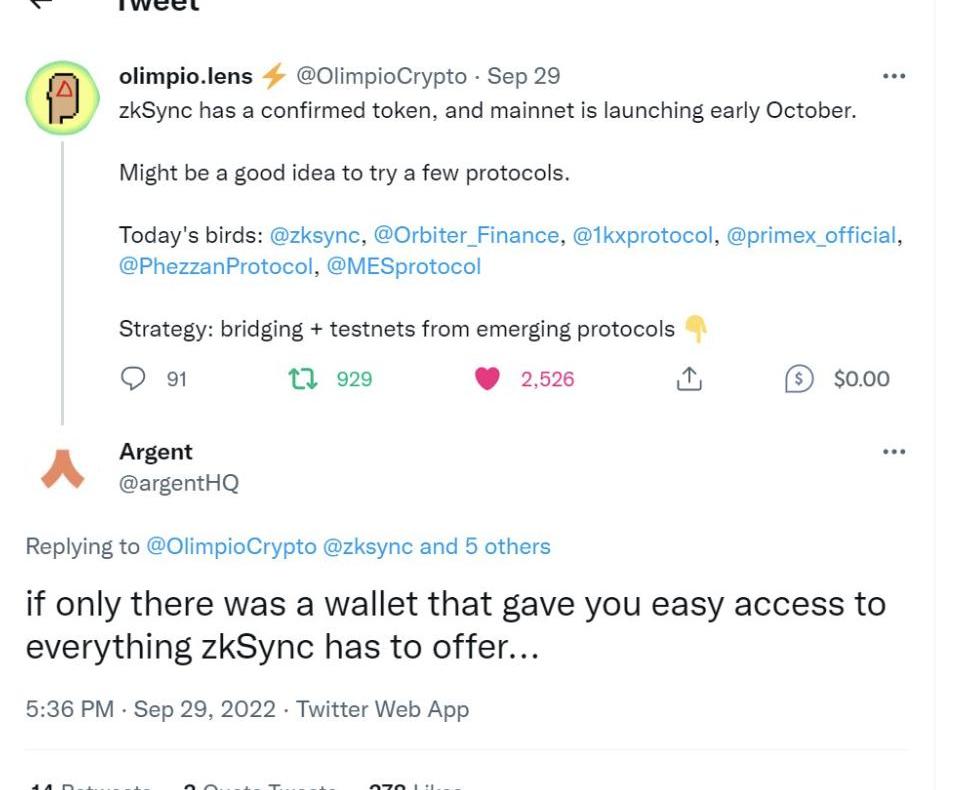966x790 pixels.
Task: Open olimpio.lens profile avatar
Action: click(x=62, y=98)
